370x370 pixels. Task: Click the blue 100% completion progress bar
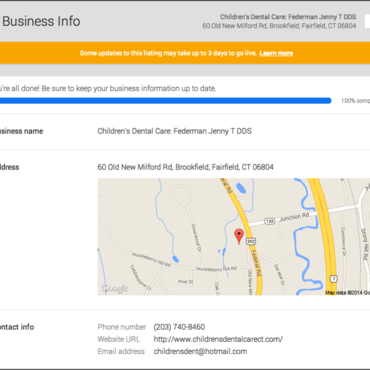click(x=166, y=101)
